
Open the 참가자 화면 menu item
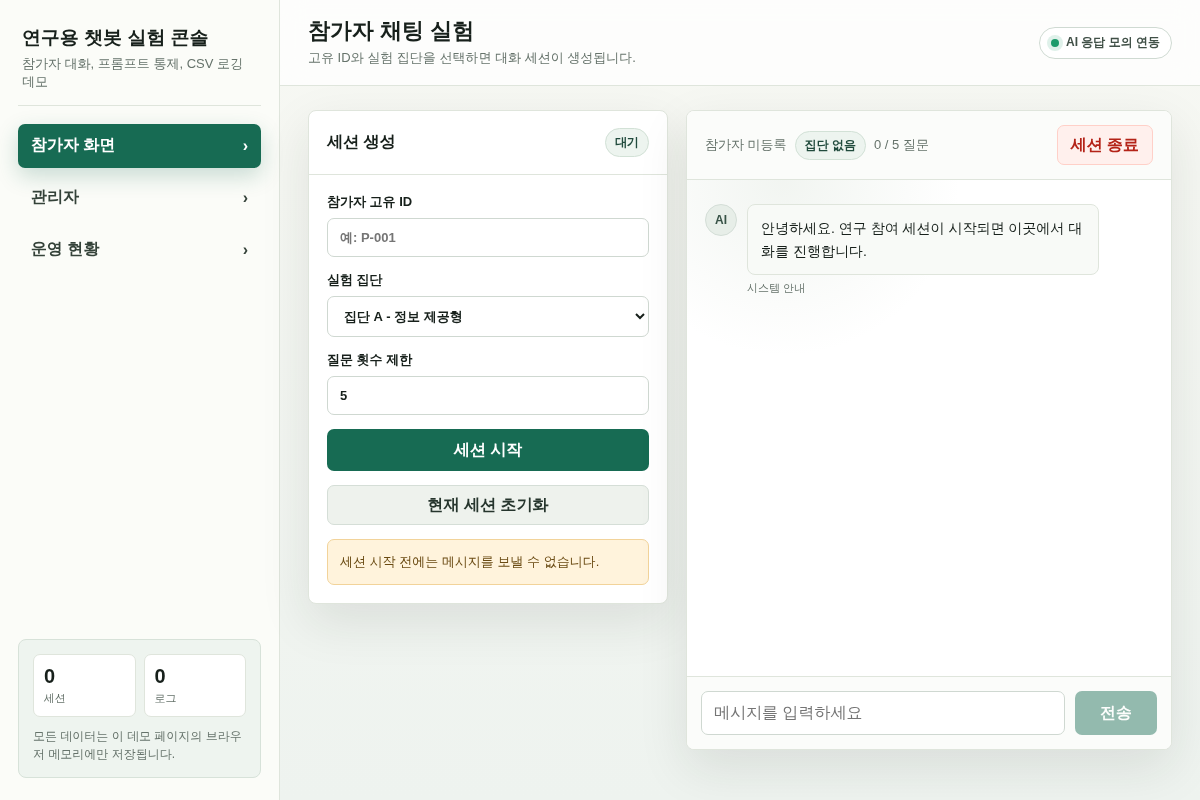tap(139, 146)
